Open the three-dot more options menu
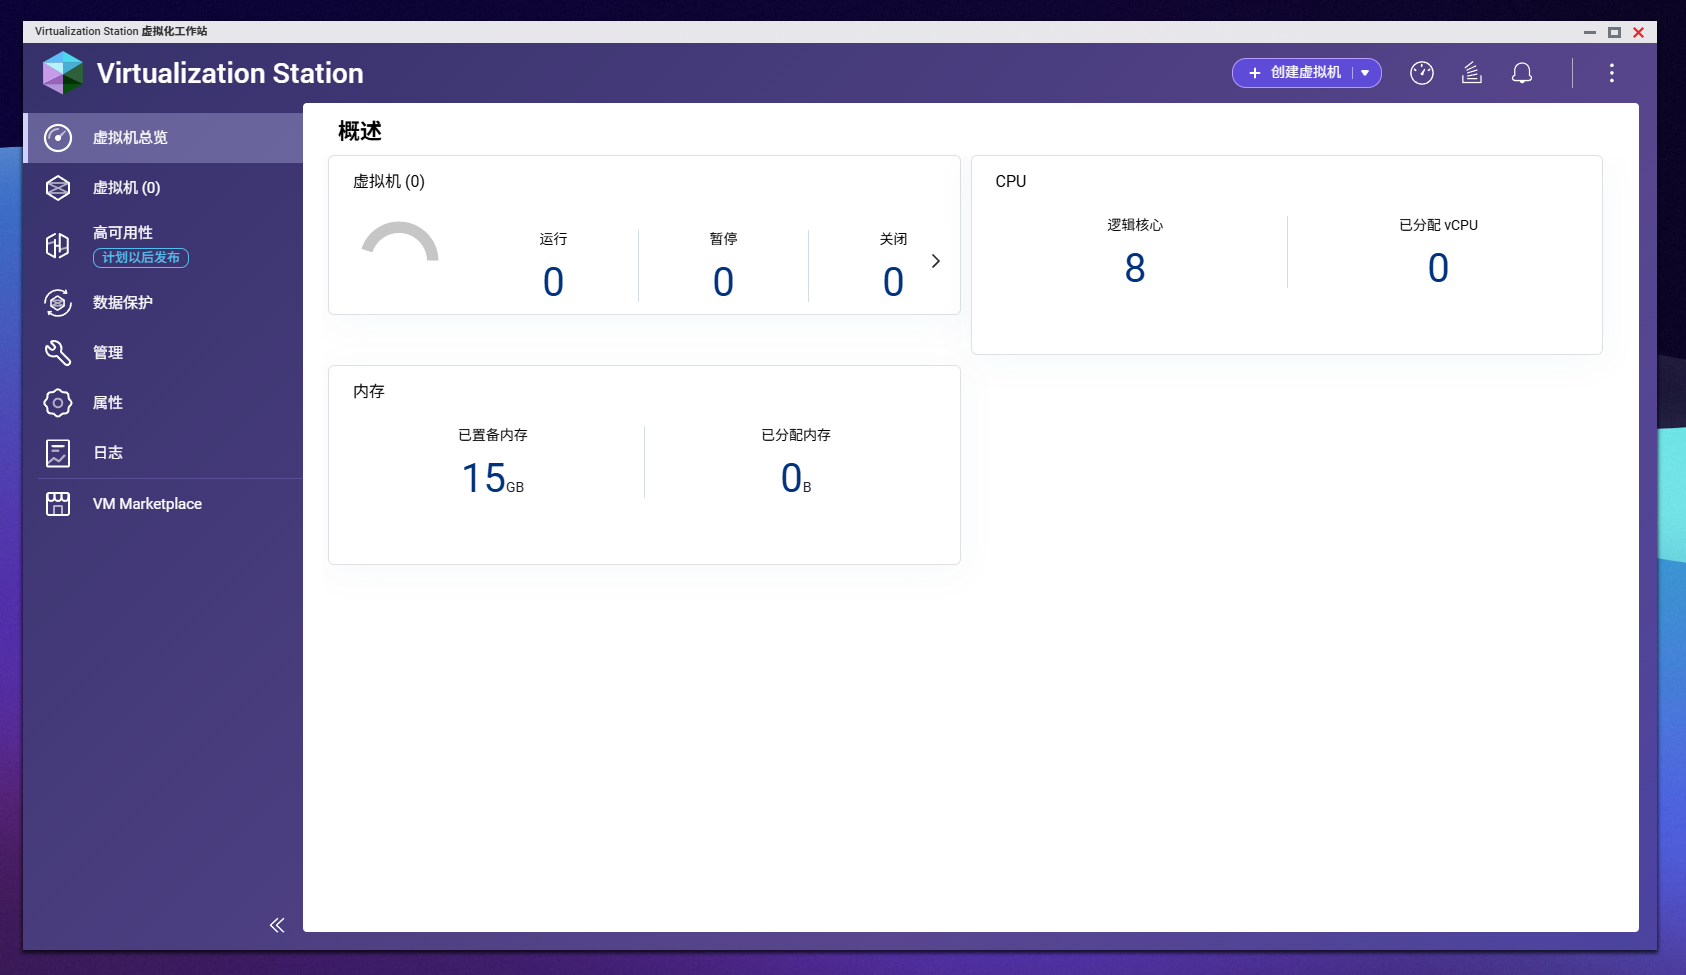 1612,73
